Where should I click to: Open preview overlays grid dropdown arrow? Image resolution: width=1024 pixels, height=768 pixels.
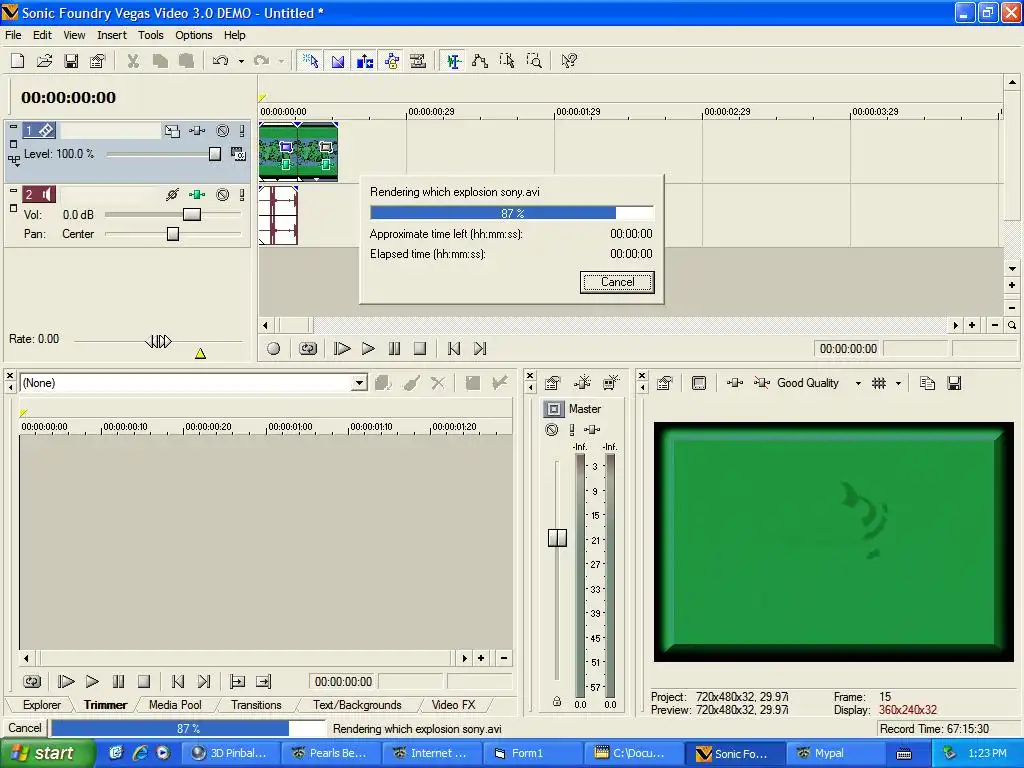(899, 383)
